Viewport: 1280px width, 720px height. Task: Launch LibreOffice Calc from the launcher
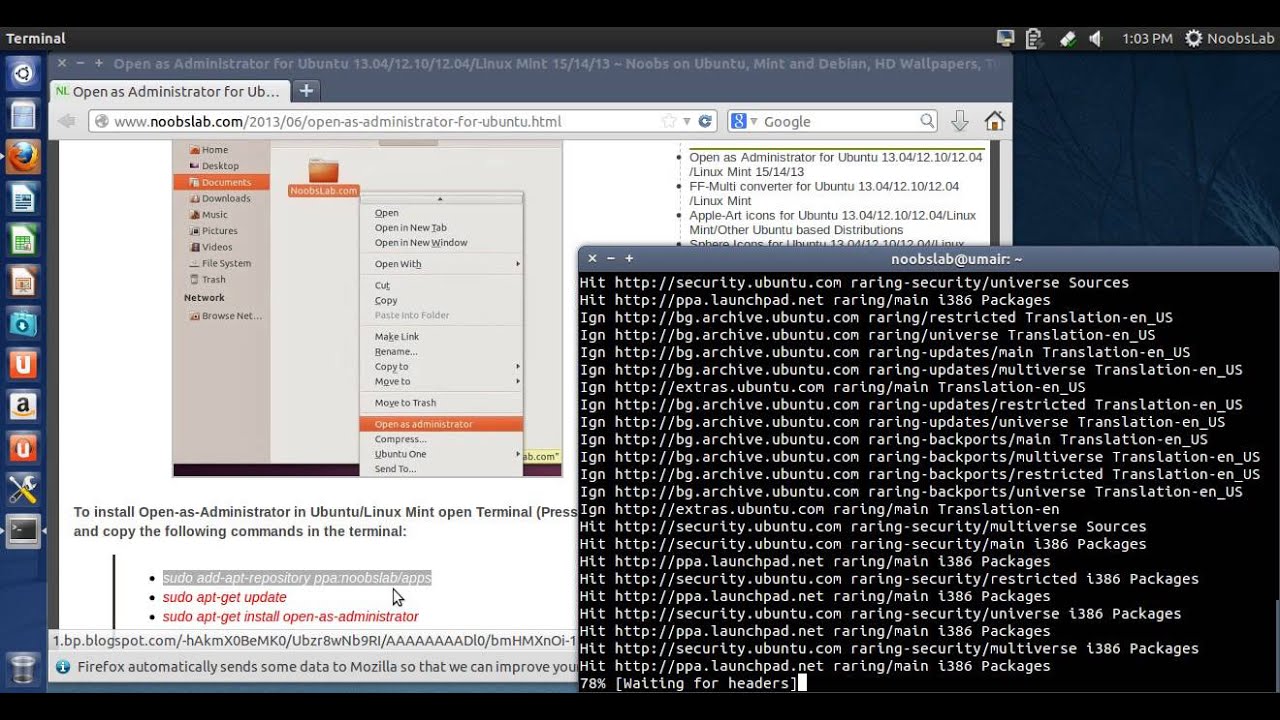coord(23,240)
